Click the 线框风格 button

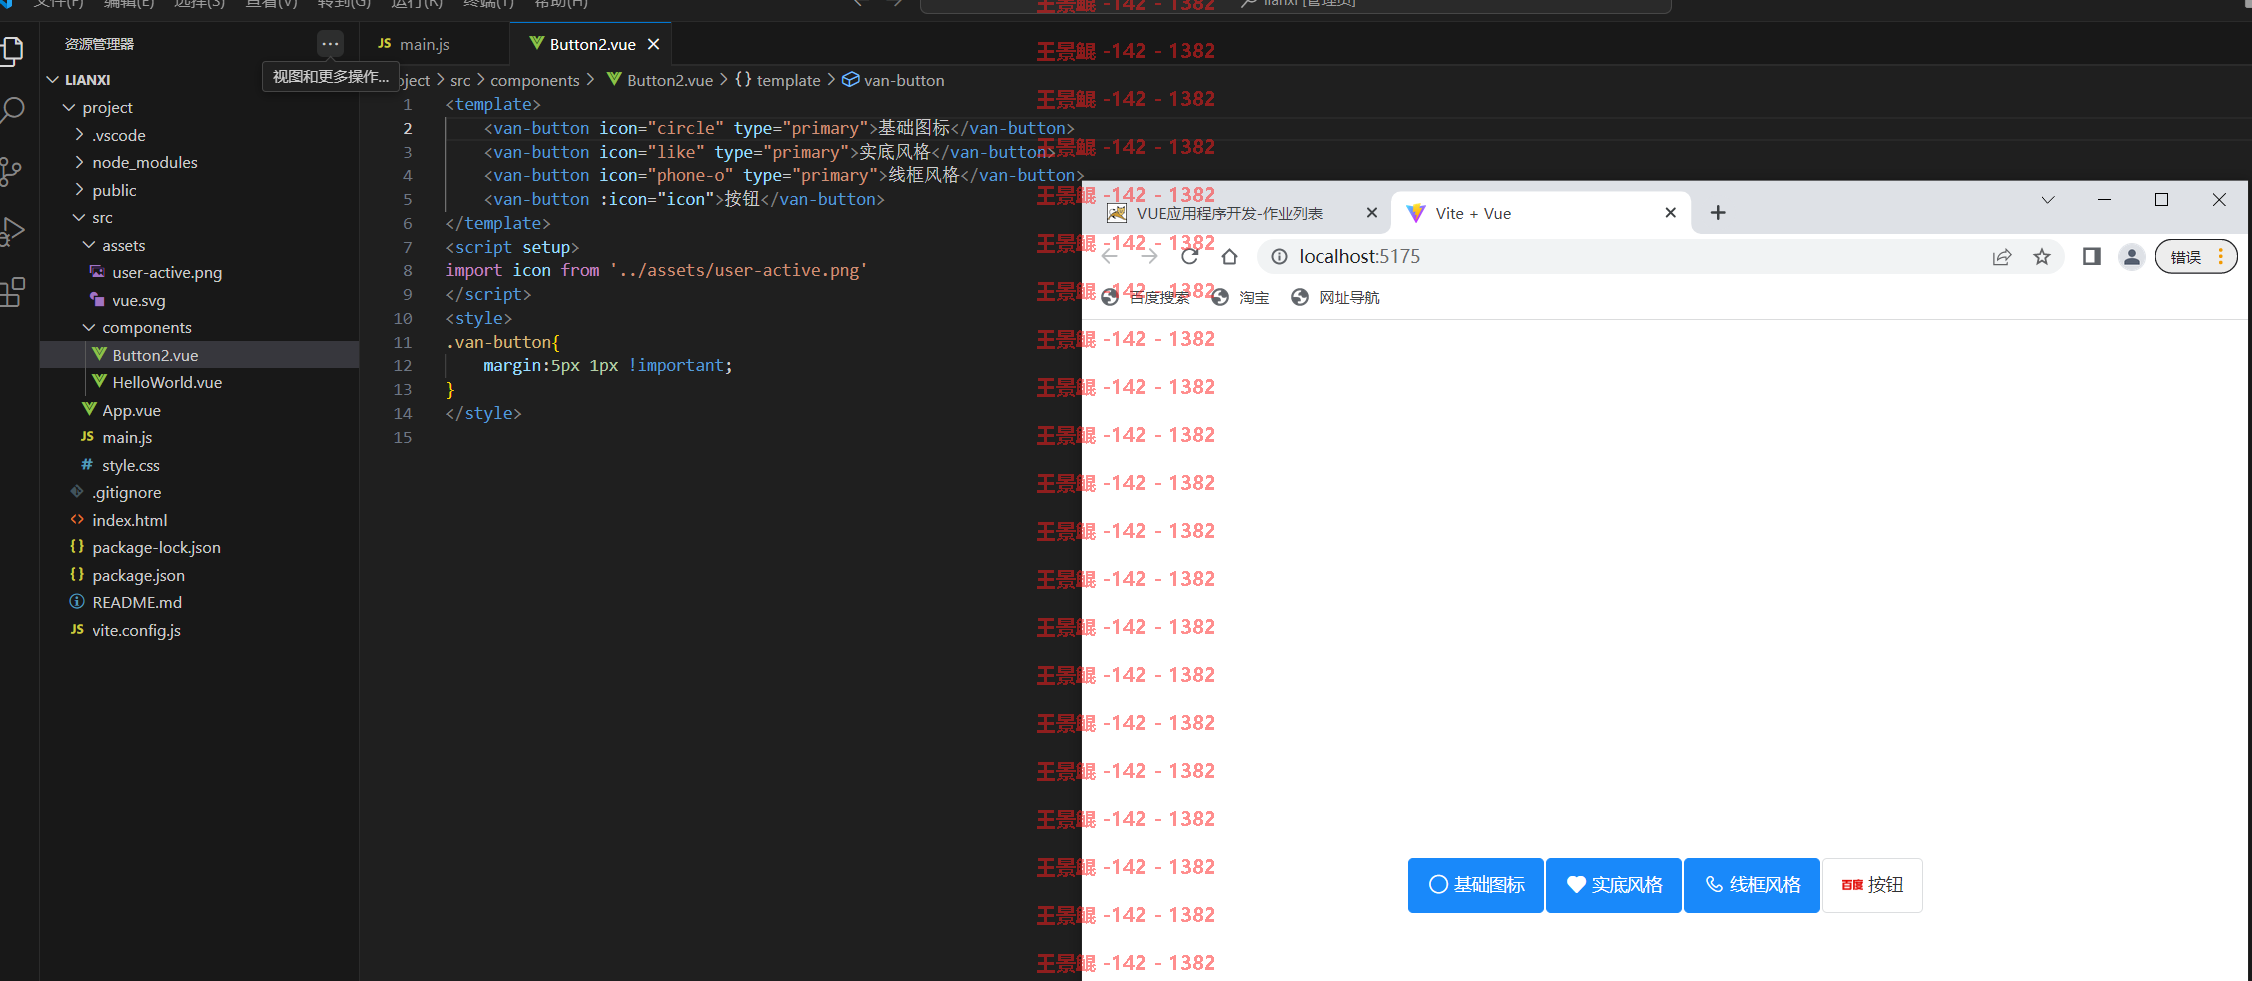coord(1752,885)
